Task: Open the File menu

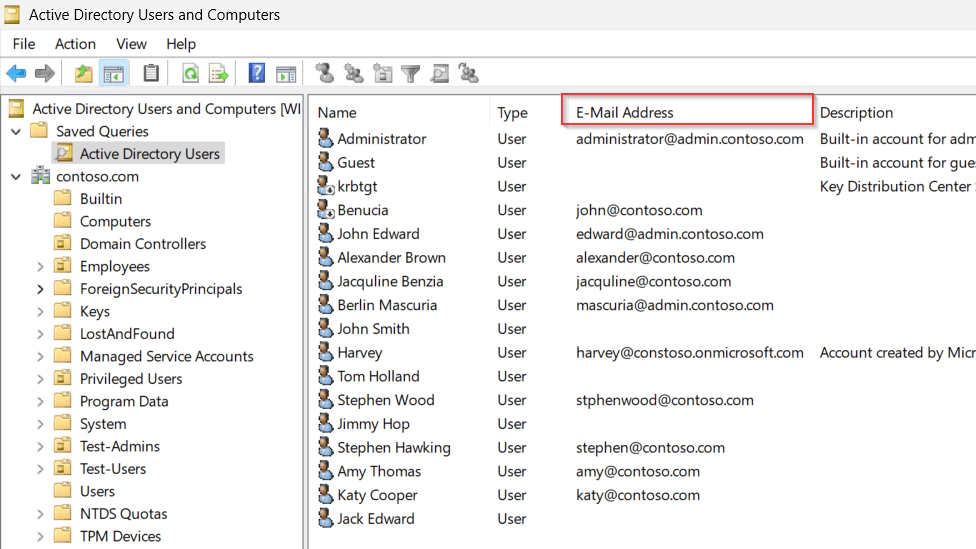Action: coord(24,44)
